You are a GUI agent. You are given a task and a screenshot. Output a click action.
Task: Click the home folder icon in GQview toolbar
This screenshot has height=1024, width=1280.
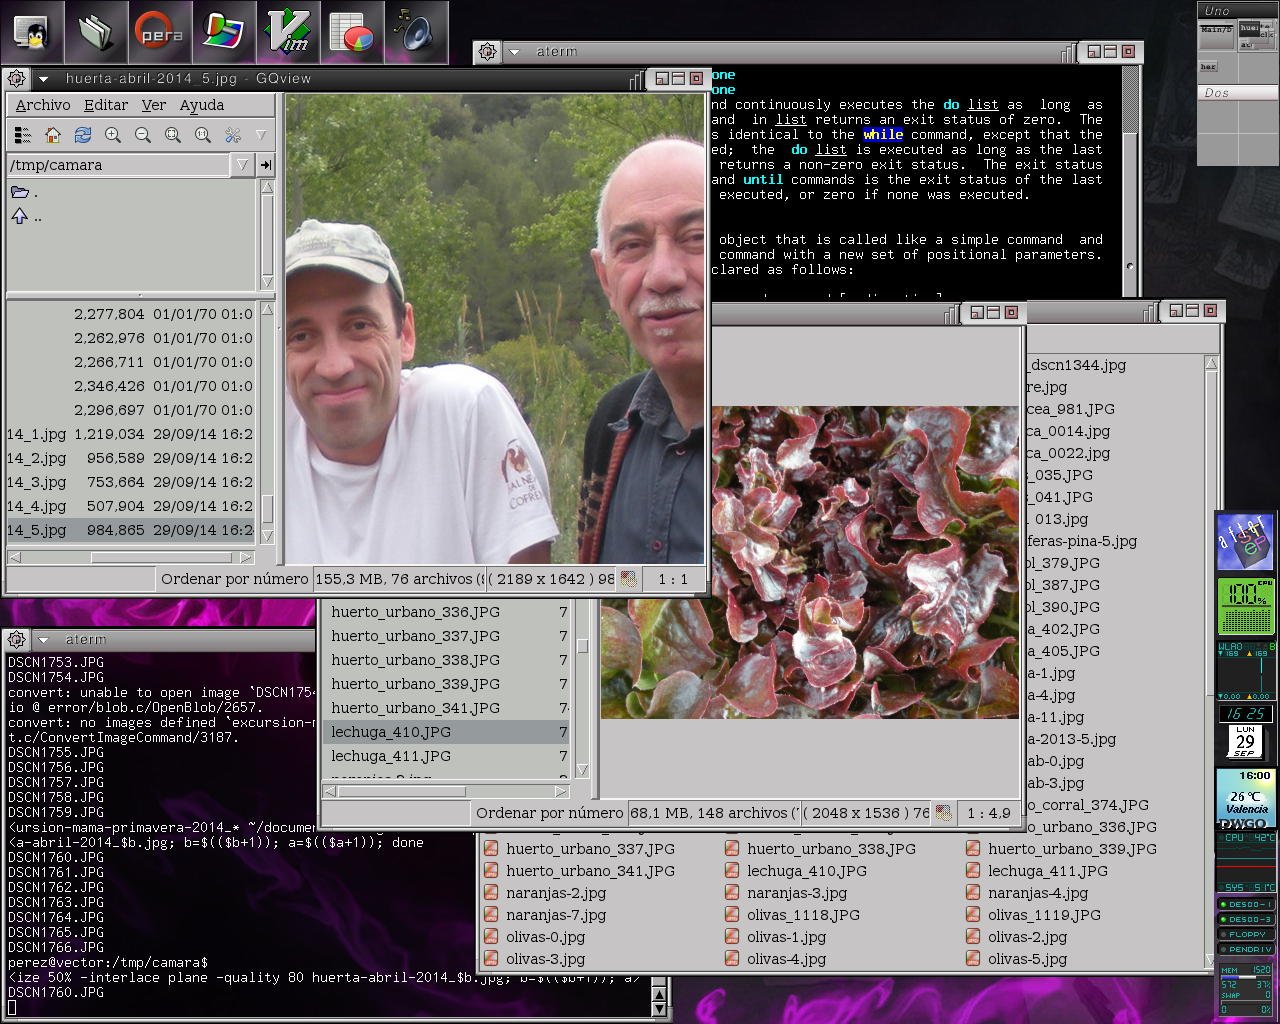[53, 134]
